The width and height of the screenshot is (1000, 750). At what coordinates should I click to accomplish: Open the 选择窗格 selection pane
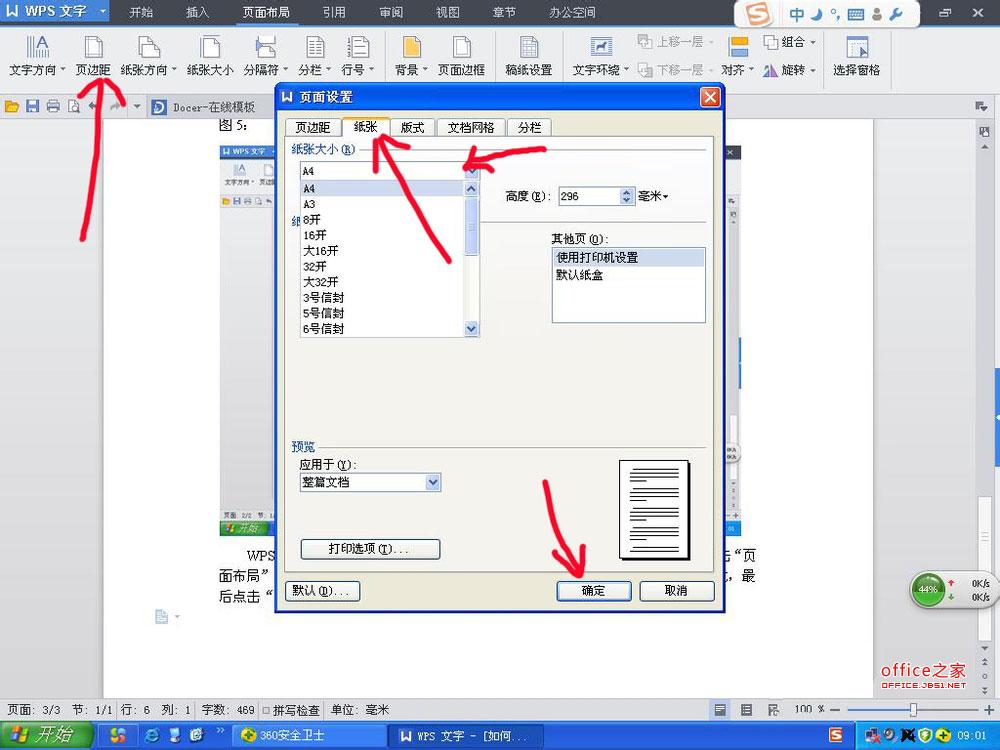pos(856,56)
